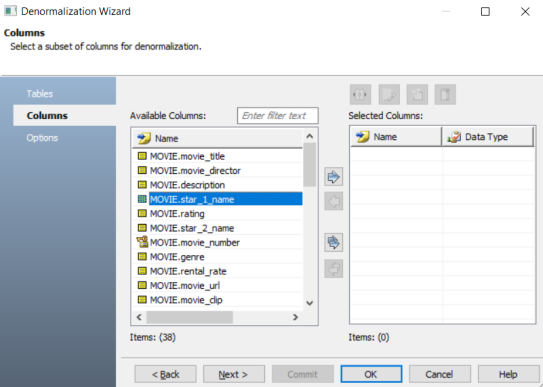Click the Denormalization Wizard title bar icon

pos(10,11)
